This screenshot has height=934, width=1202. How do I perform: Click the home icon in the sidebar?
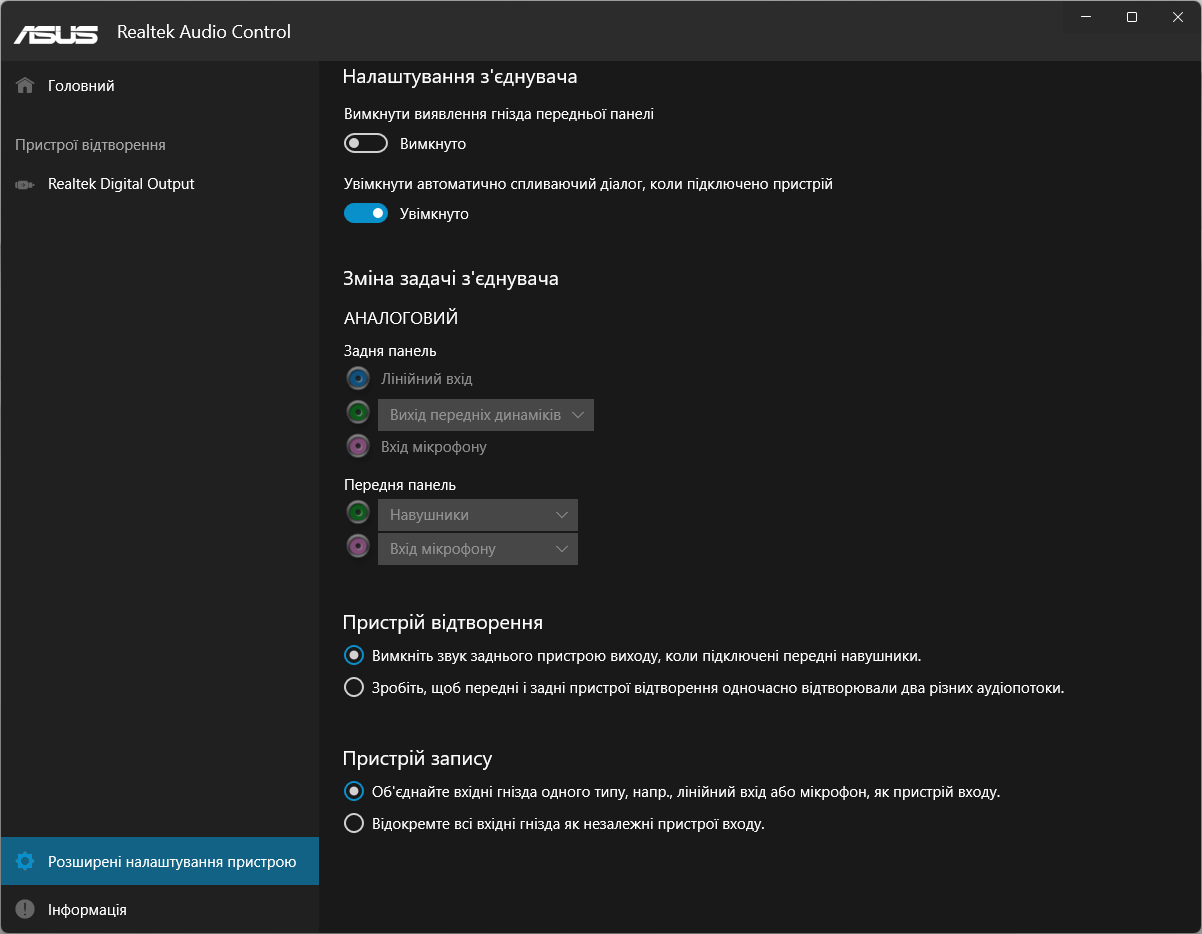tap(26, 86)
